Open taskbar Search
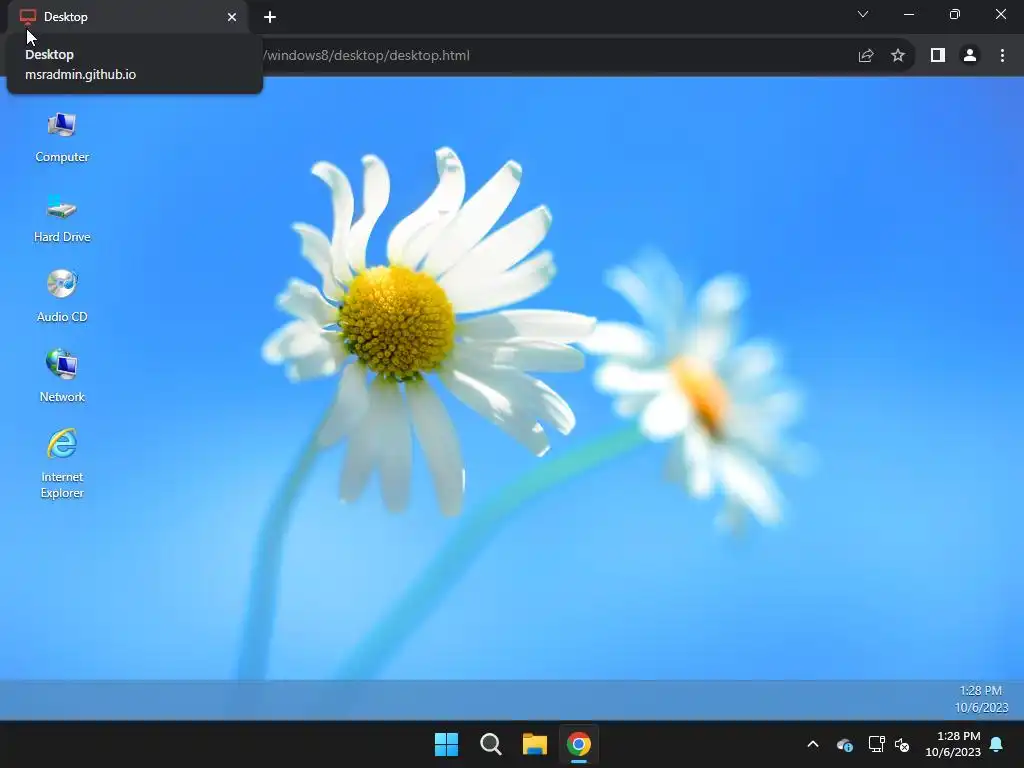Image resolution: width=1024 pixels, height=768 pixels. click(x=490, y=744)
